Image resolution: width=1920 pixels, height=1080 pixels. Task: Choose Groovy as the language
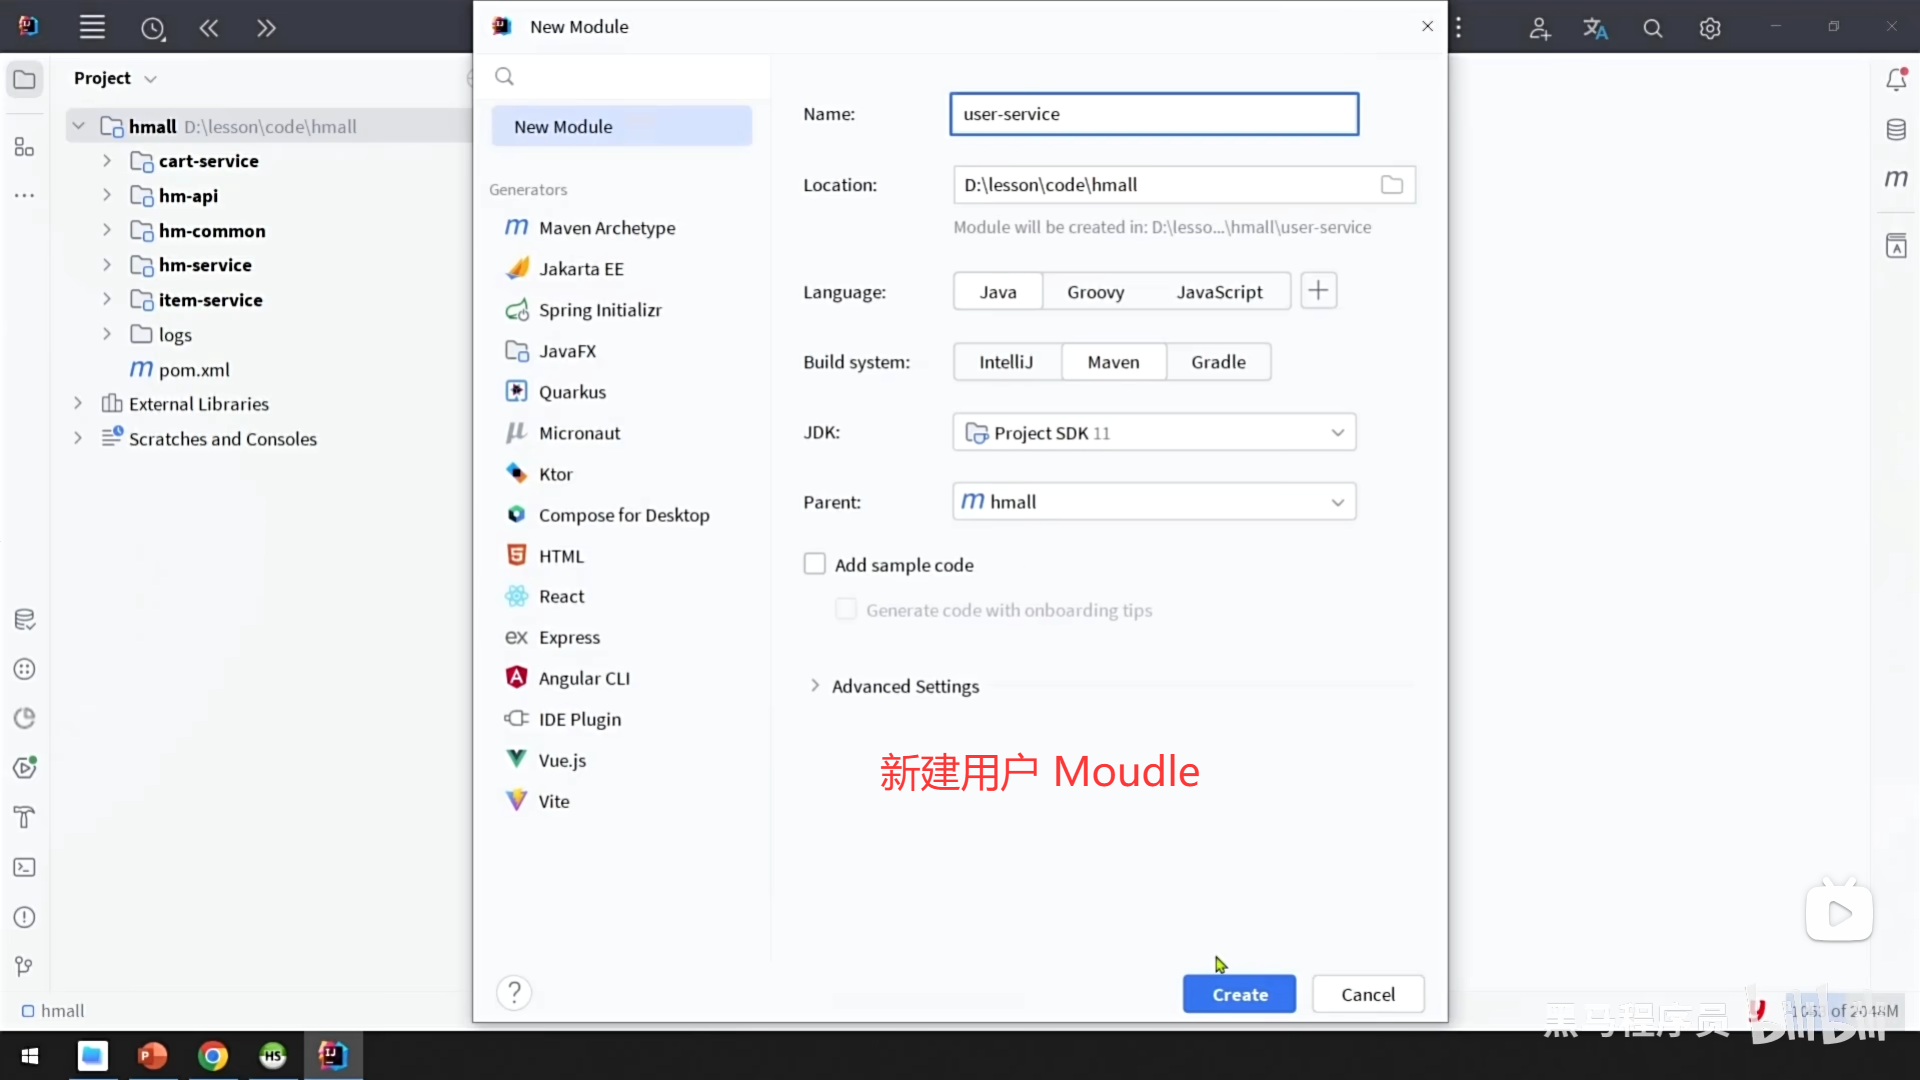tap(1095, 292)
